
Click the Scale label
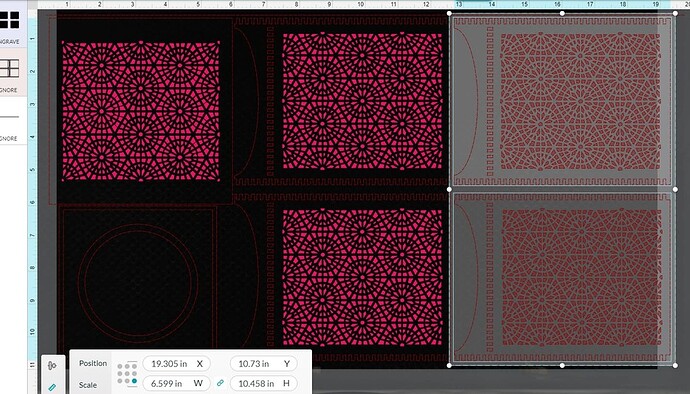(x=88, y=385)
